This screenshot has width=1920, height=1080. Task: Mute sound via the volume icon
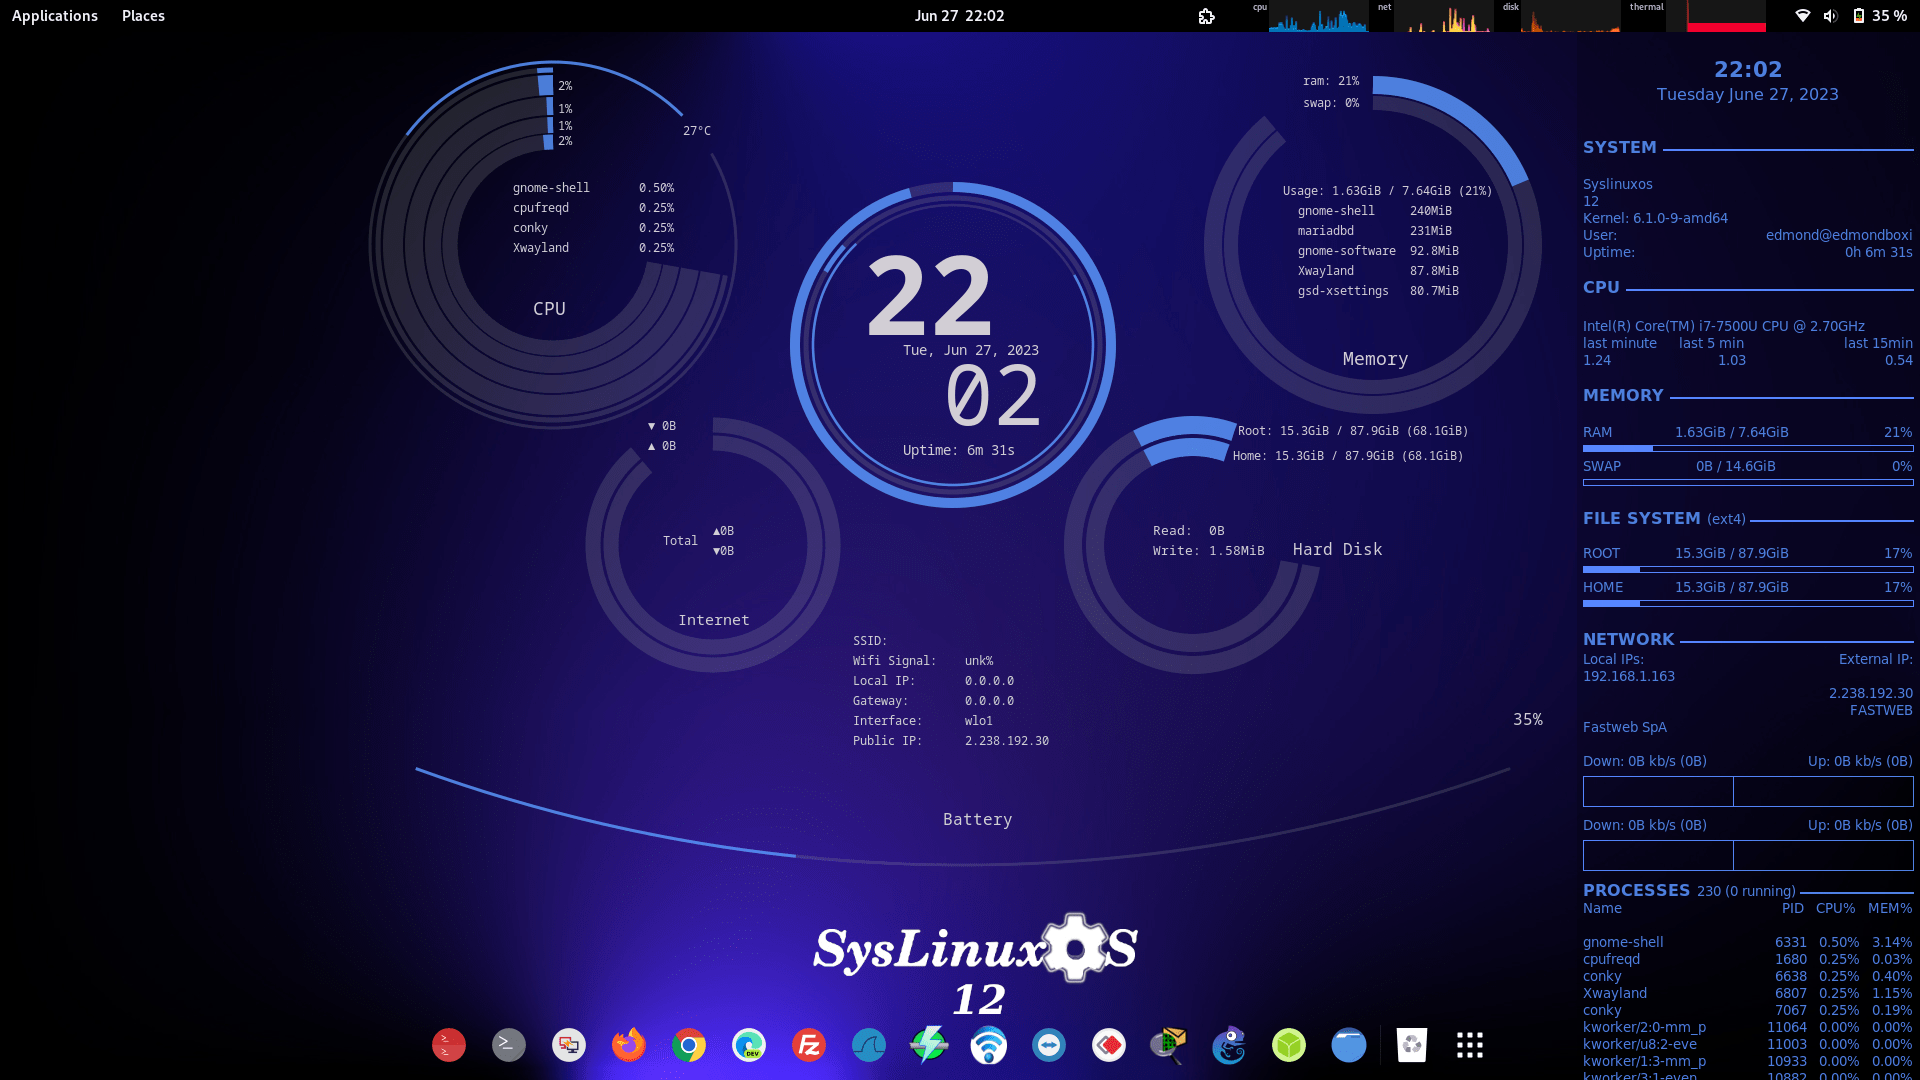coord(1830,15)
